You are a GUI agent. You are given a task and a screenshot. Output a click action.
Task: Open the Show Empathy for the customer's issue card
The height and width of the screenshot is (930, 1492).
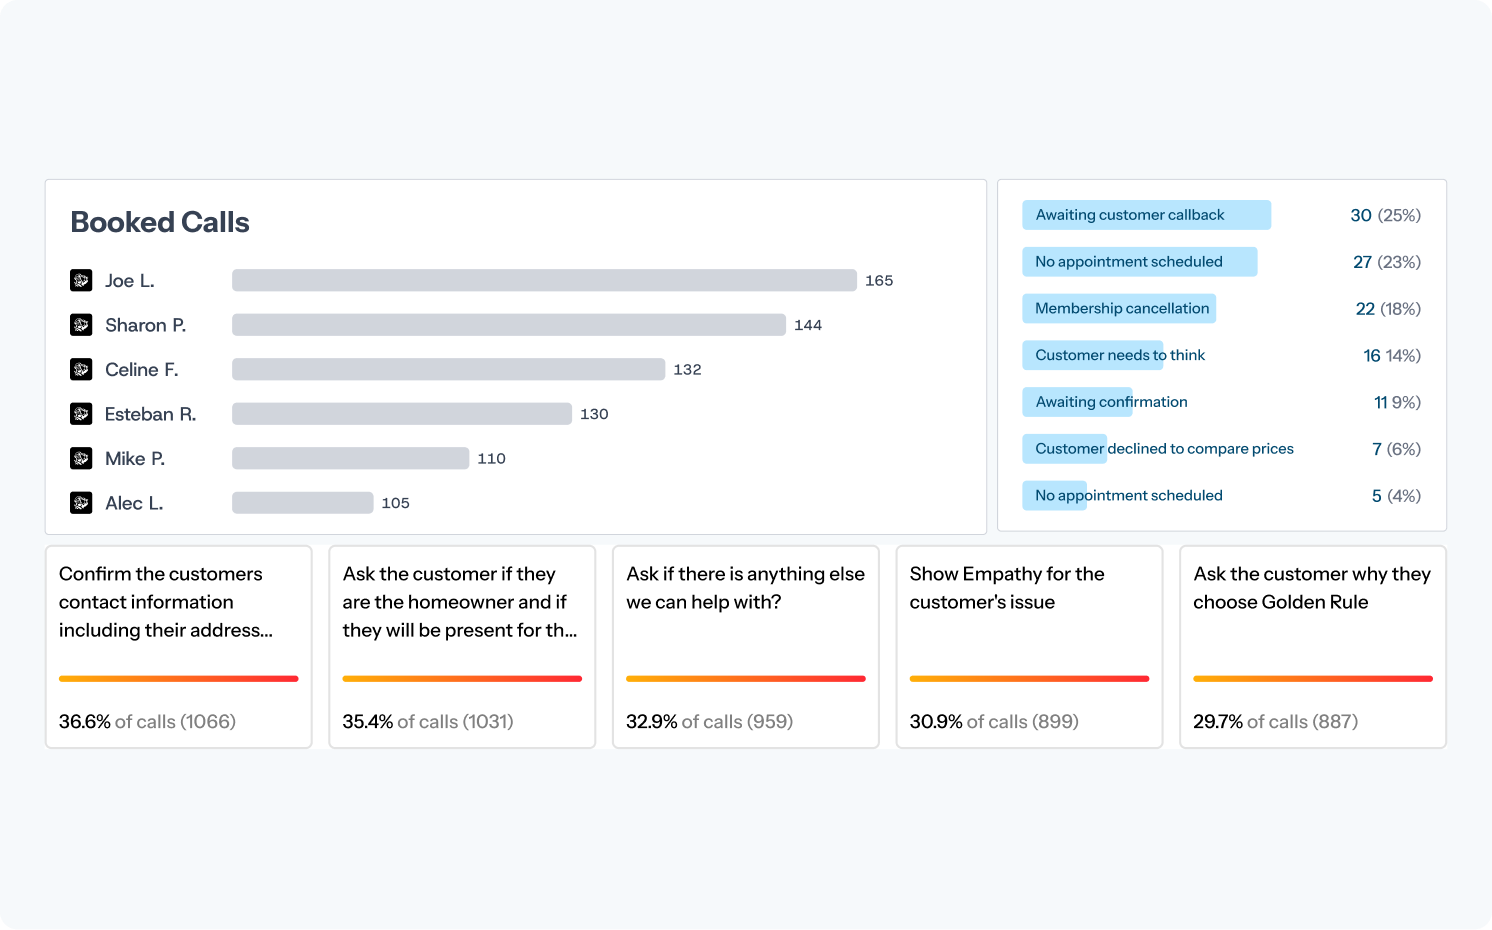1029,647
